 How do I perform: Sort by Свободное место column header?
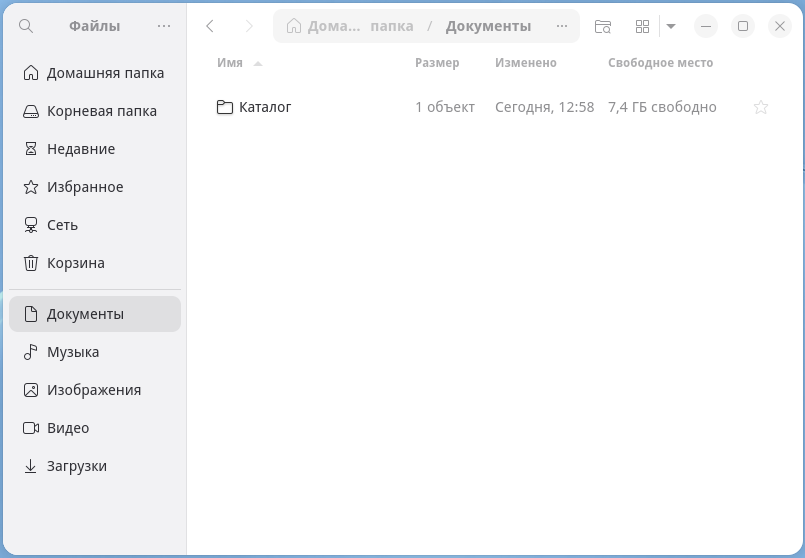coord(660,63)
